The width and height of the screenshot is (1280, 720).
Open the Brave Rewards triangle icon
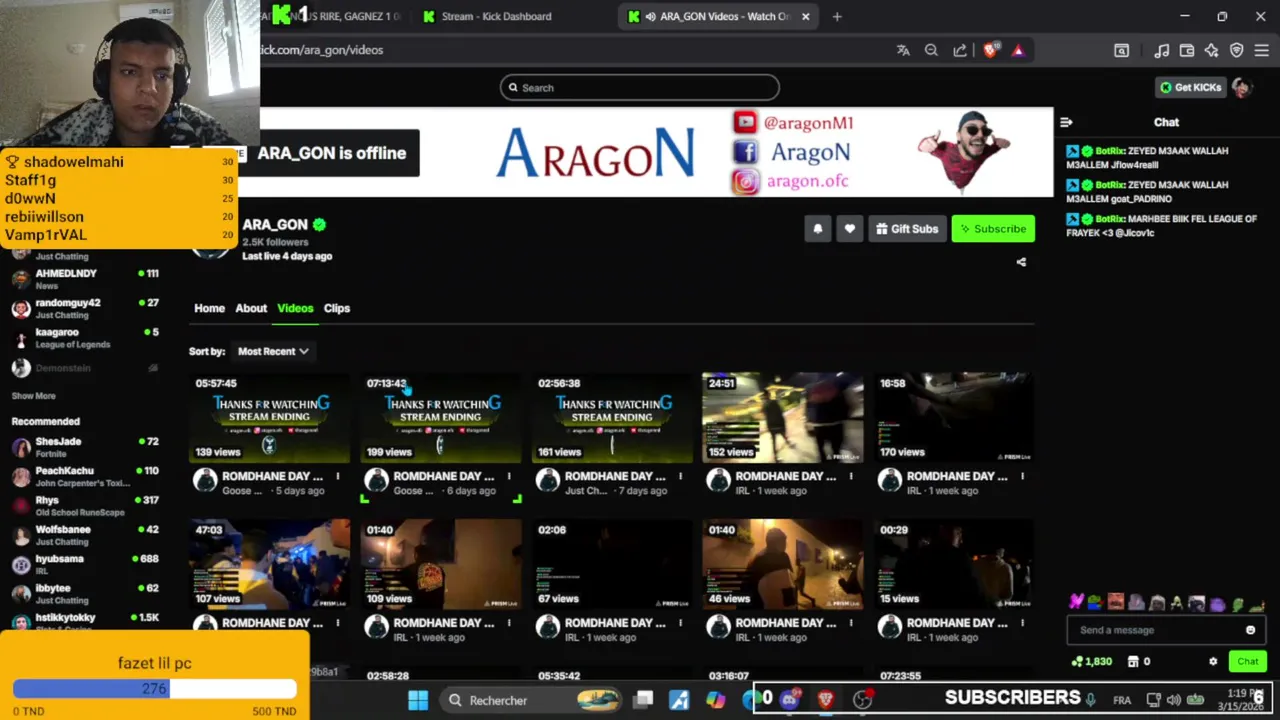pyautogui.click(x=1018, y=50)
